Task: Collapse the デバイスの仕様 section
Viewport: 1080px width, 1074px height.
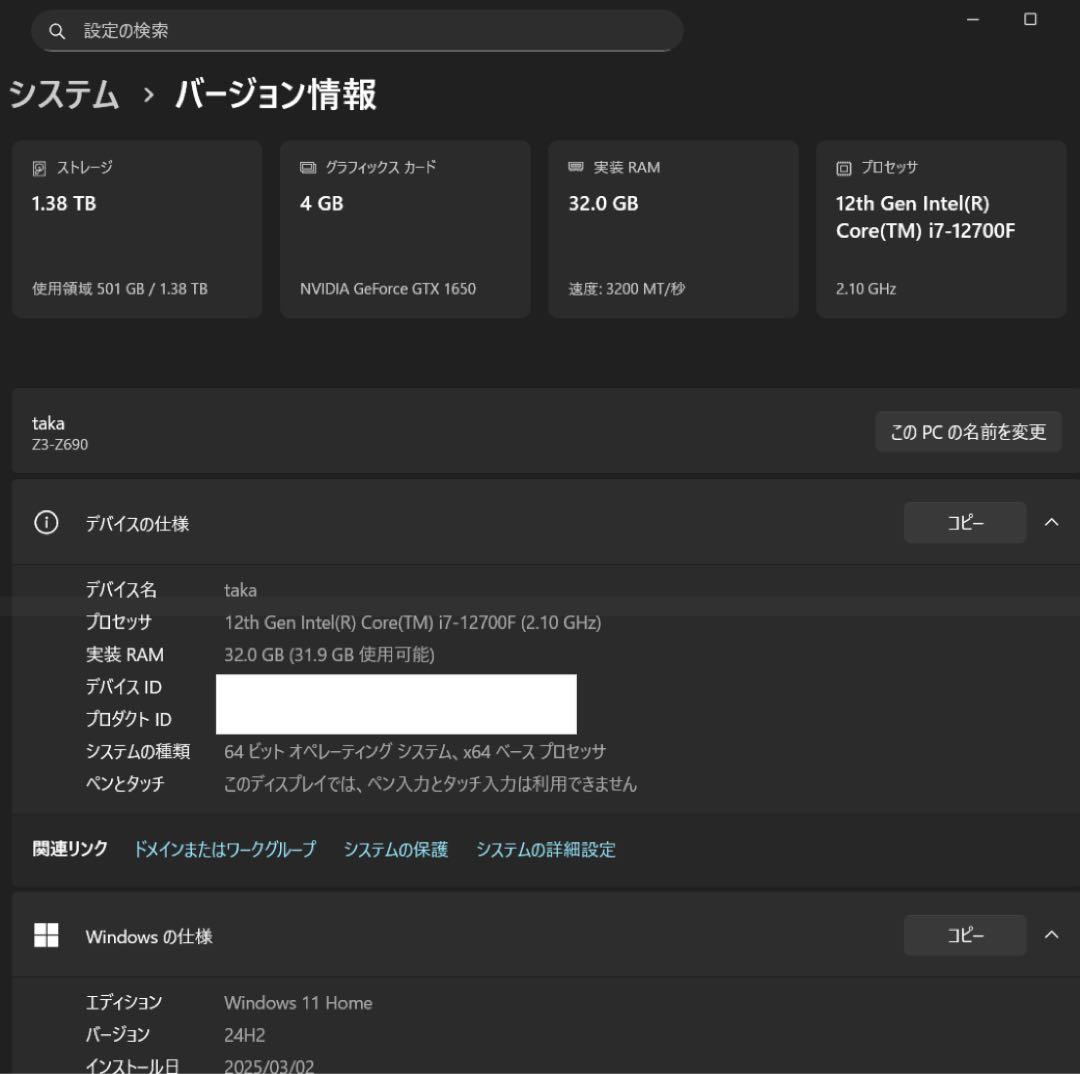Action: pyautogui.click(x=1052, y=522)
